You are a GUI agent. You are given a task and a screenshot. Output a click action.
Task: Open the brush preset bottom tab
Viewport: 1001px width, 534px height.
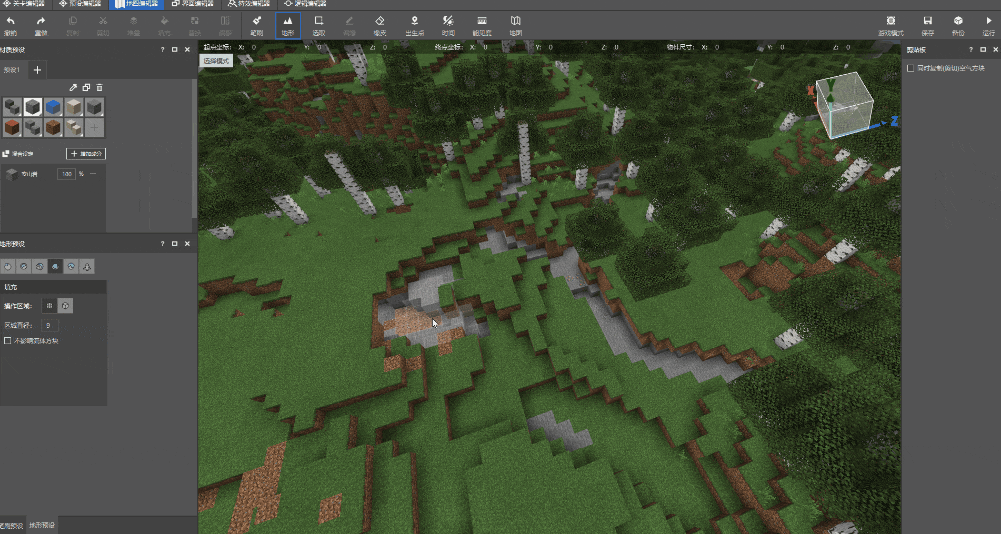point(12,526)
